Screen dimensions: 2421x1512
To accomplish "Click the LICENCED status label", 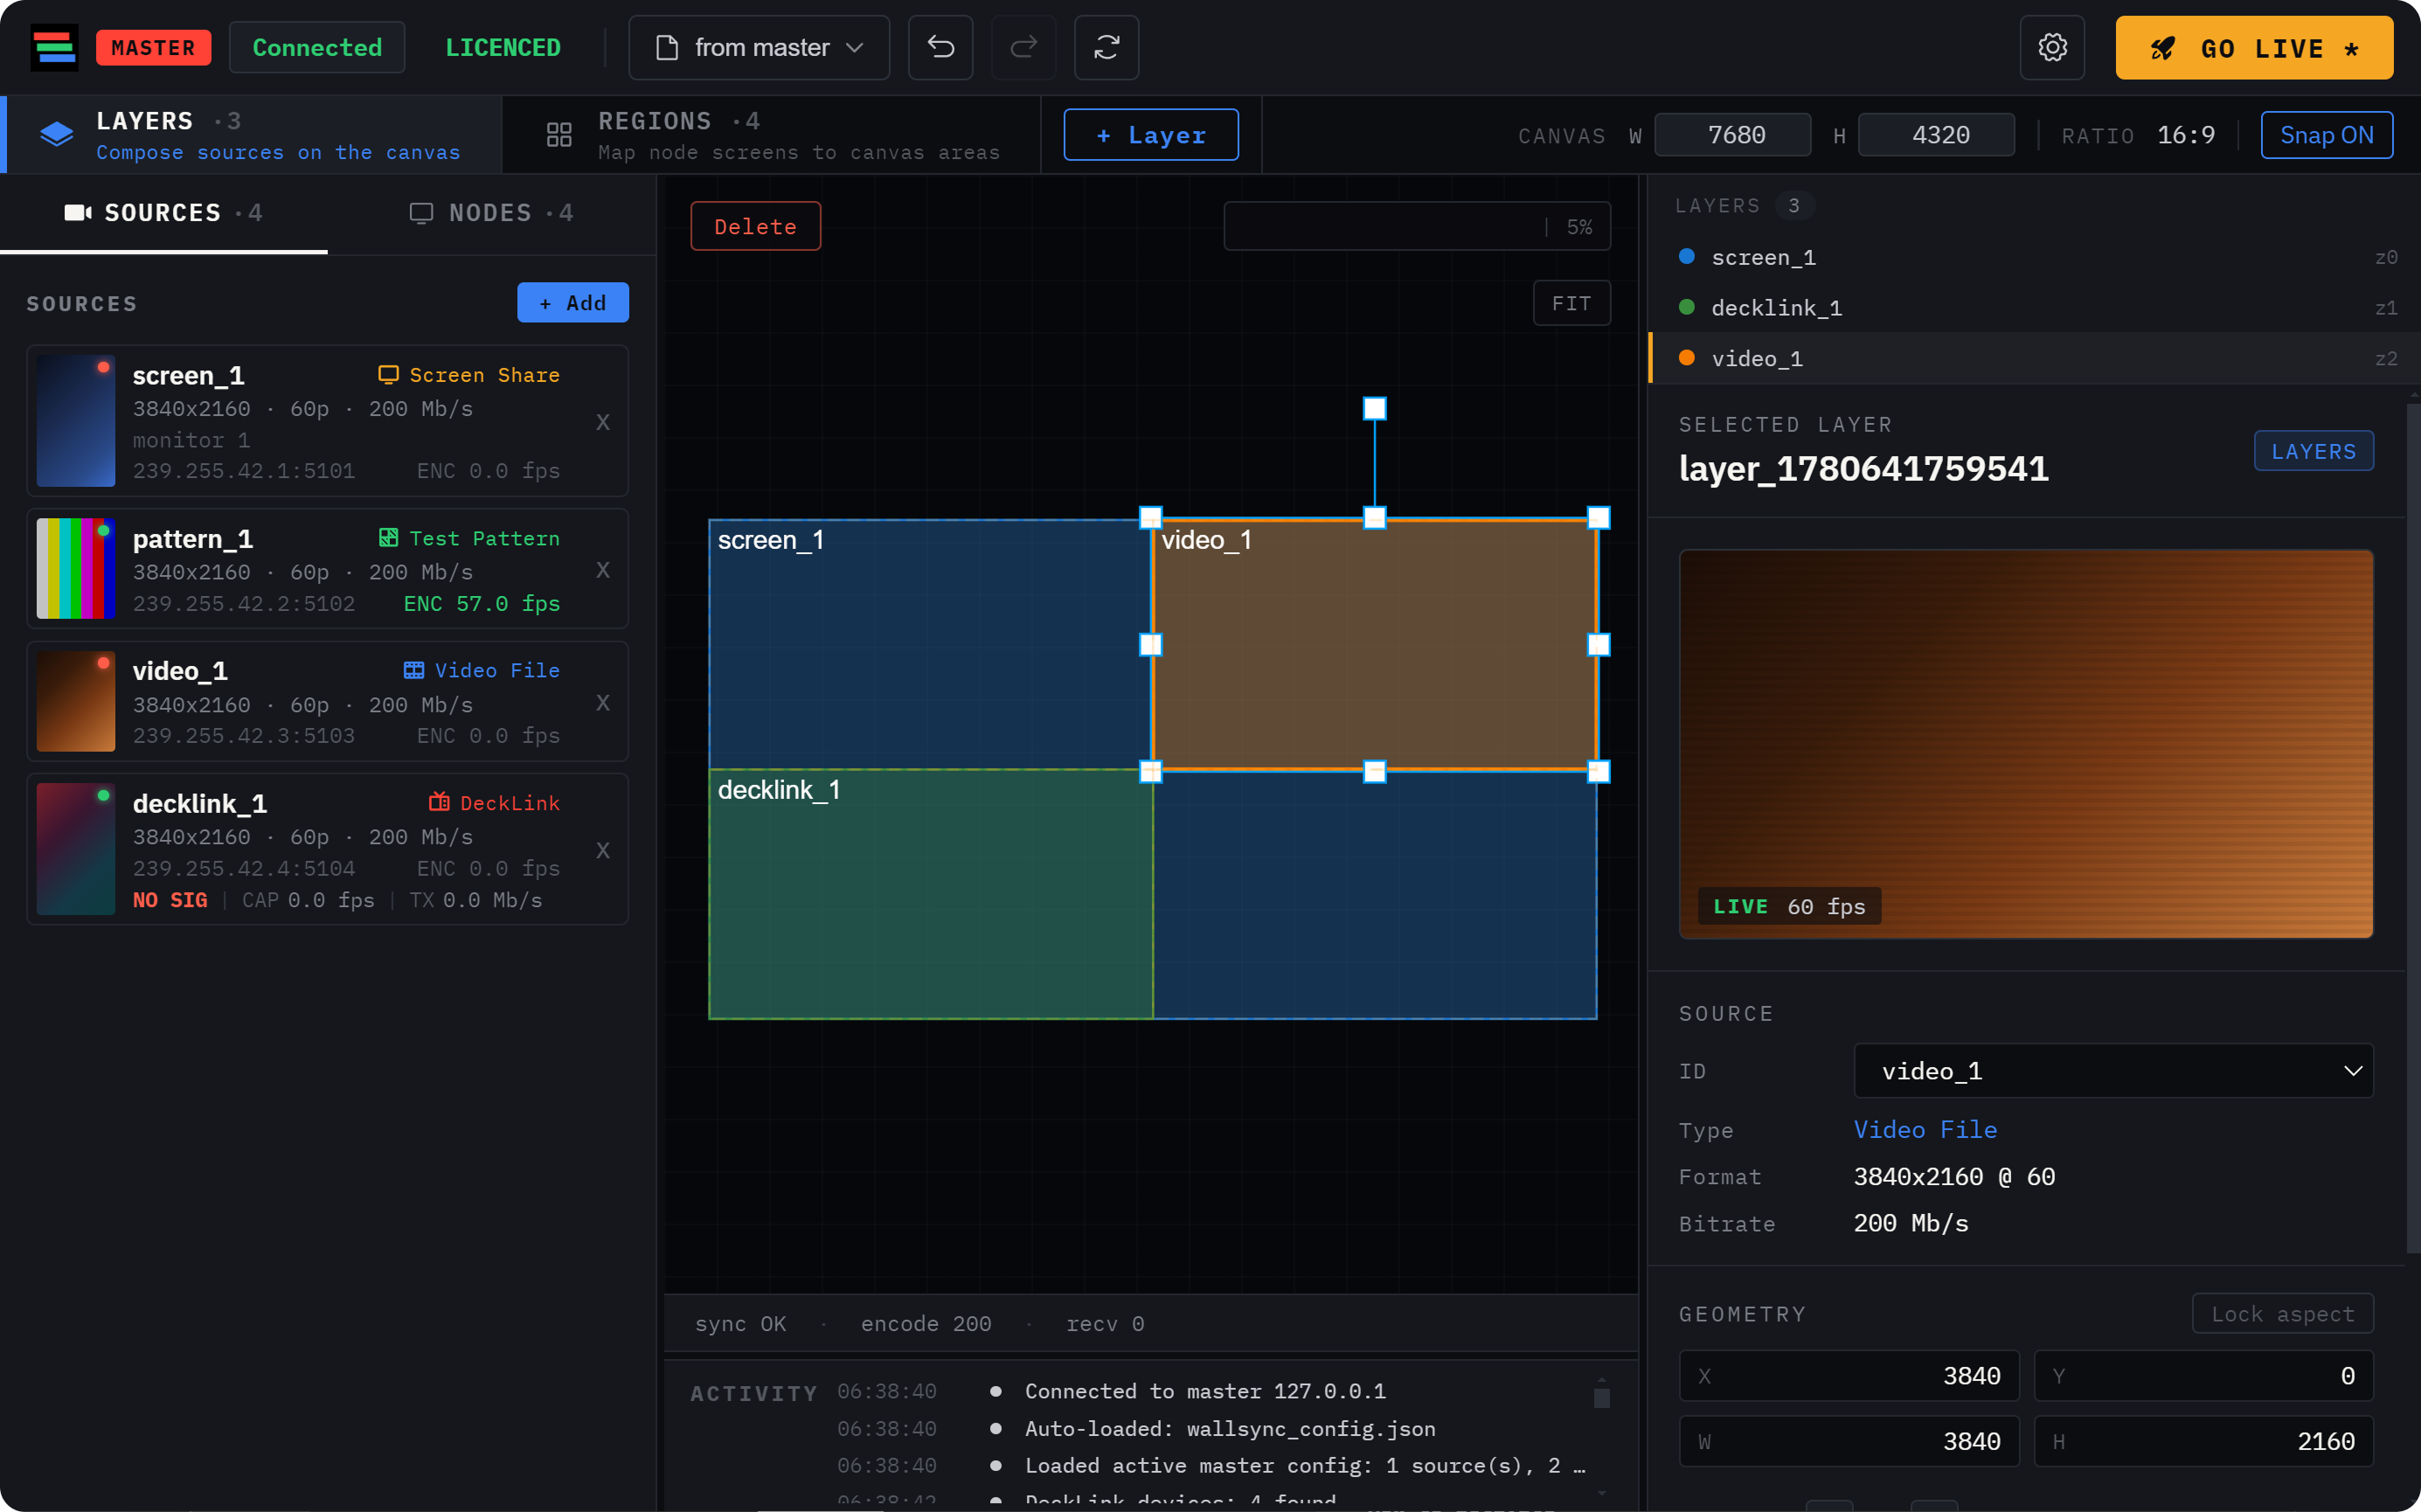I will 502,47.
